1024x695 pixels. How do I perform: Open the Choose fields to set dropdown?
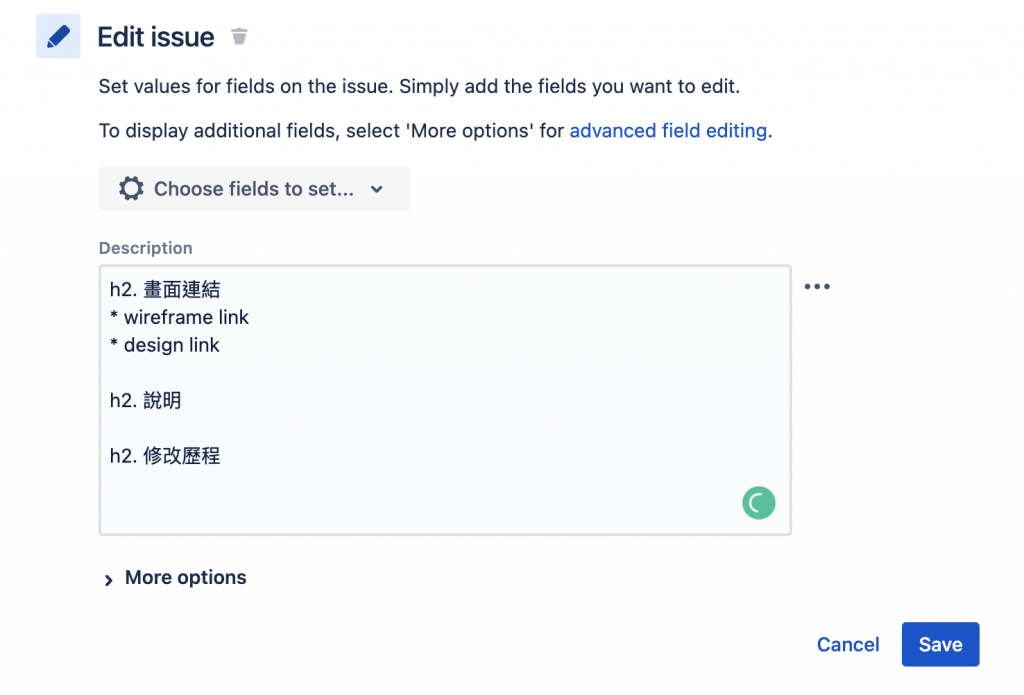click(254, 189)
